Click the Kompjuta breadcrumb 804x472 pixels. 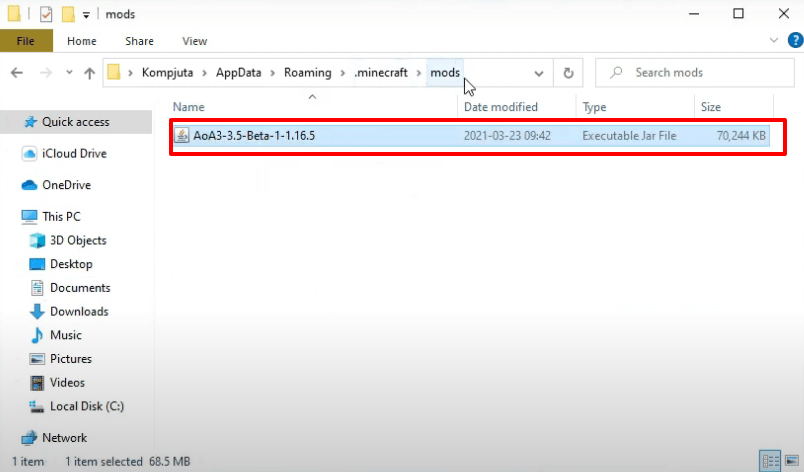pyautogui.click(x=167, y=73)
